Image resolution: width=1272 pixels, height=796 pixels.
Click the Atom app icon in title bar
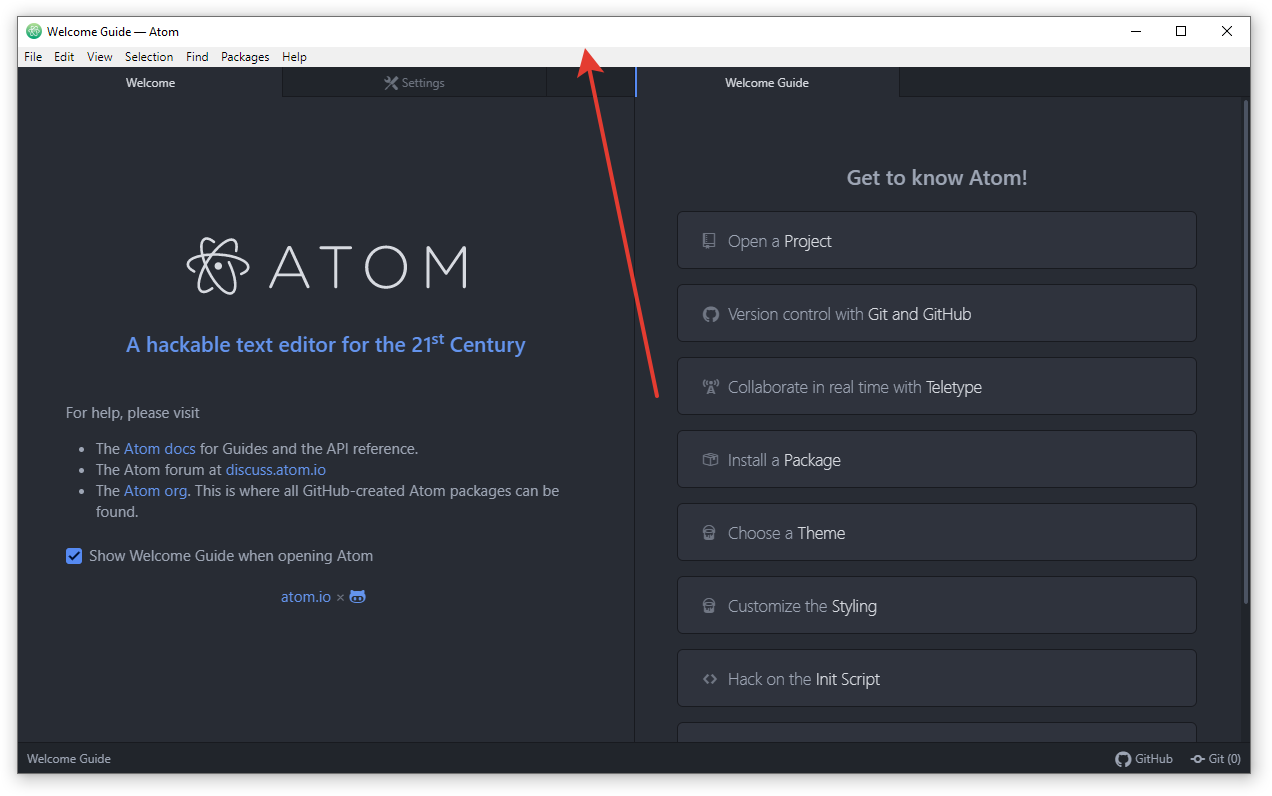pyautogui.click(x=34, y=31)
